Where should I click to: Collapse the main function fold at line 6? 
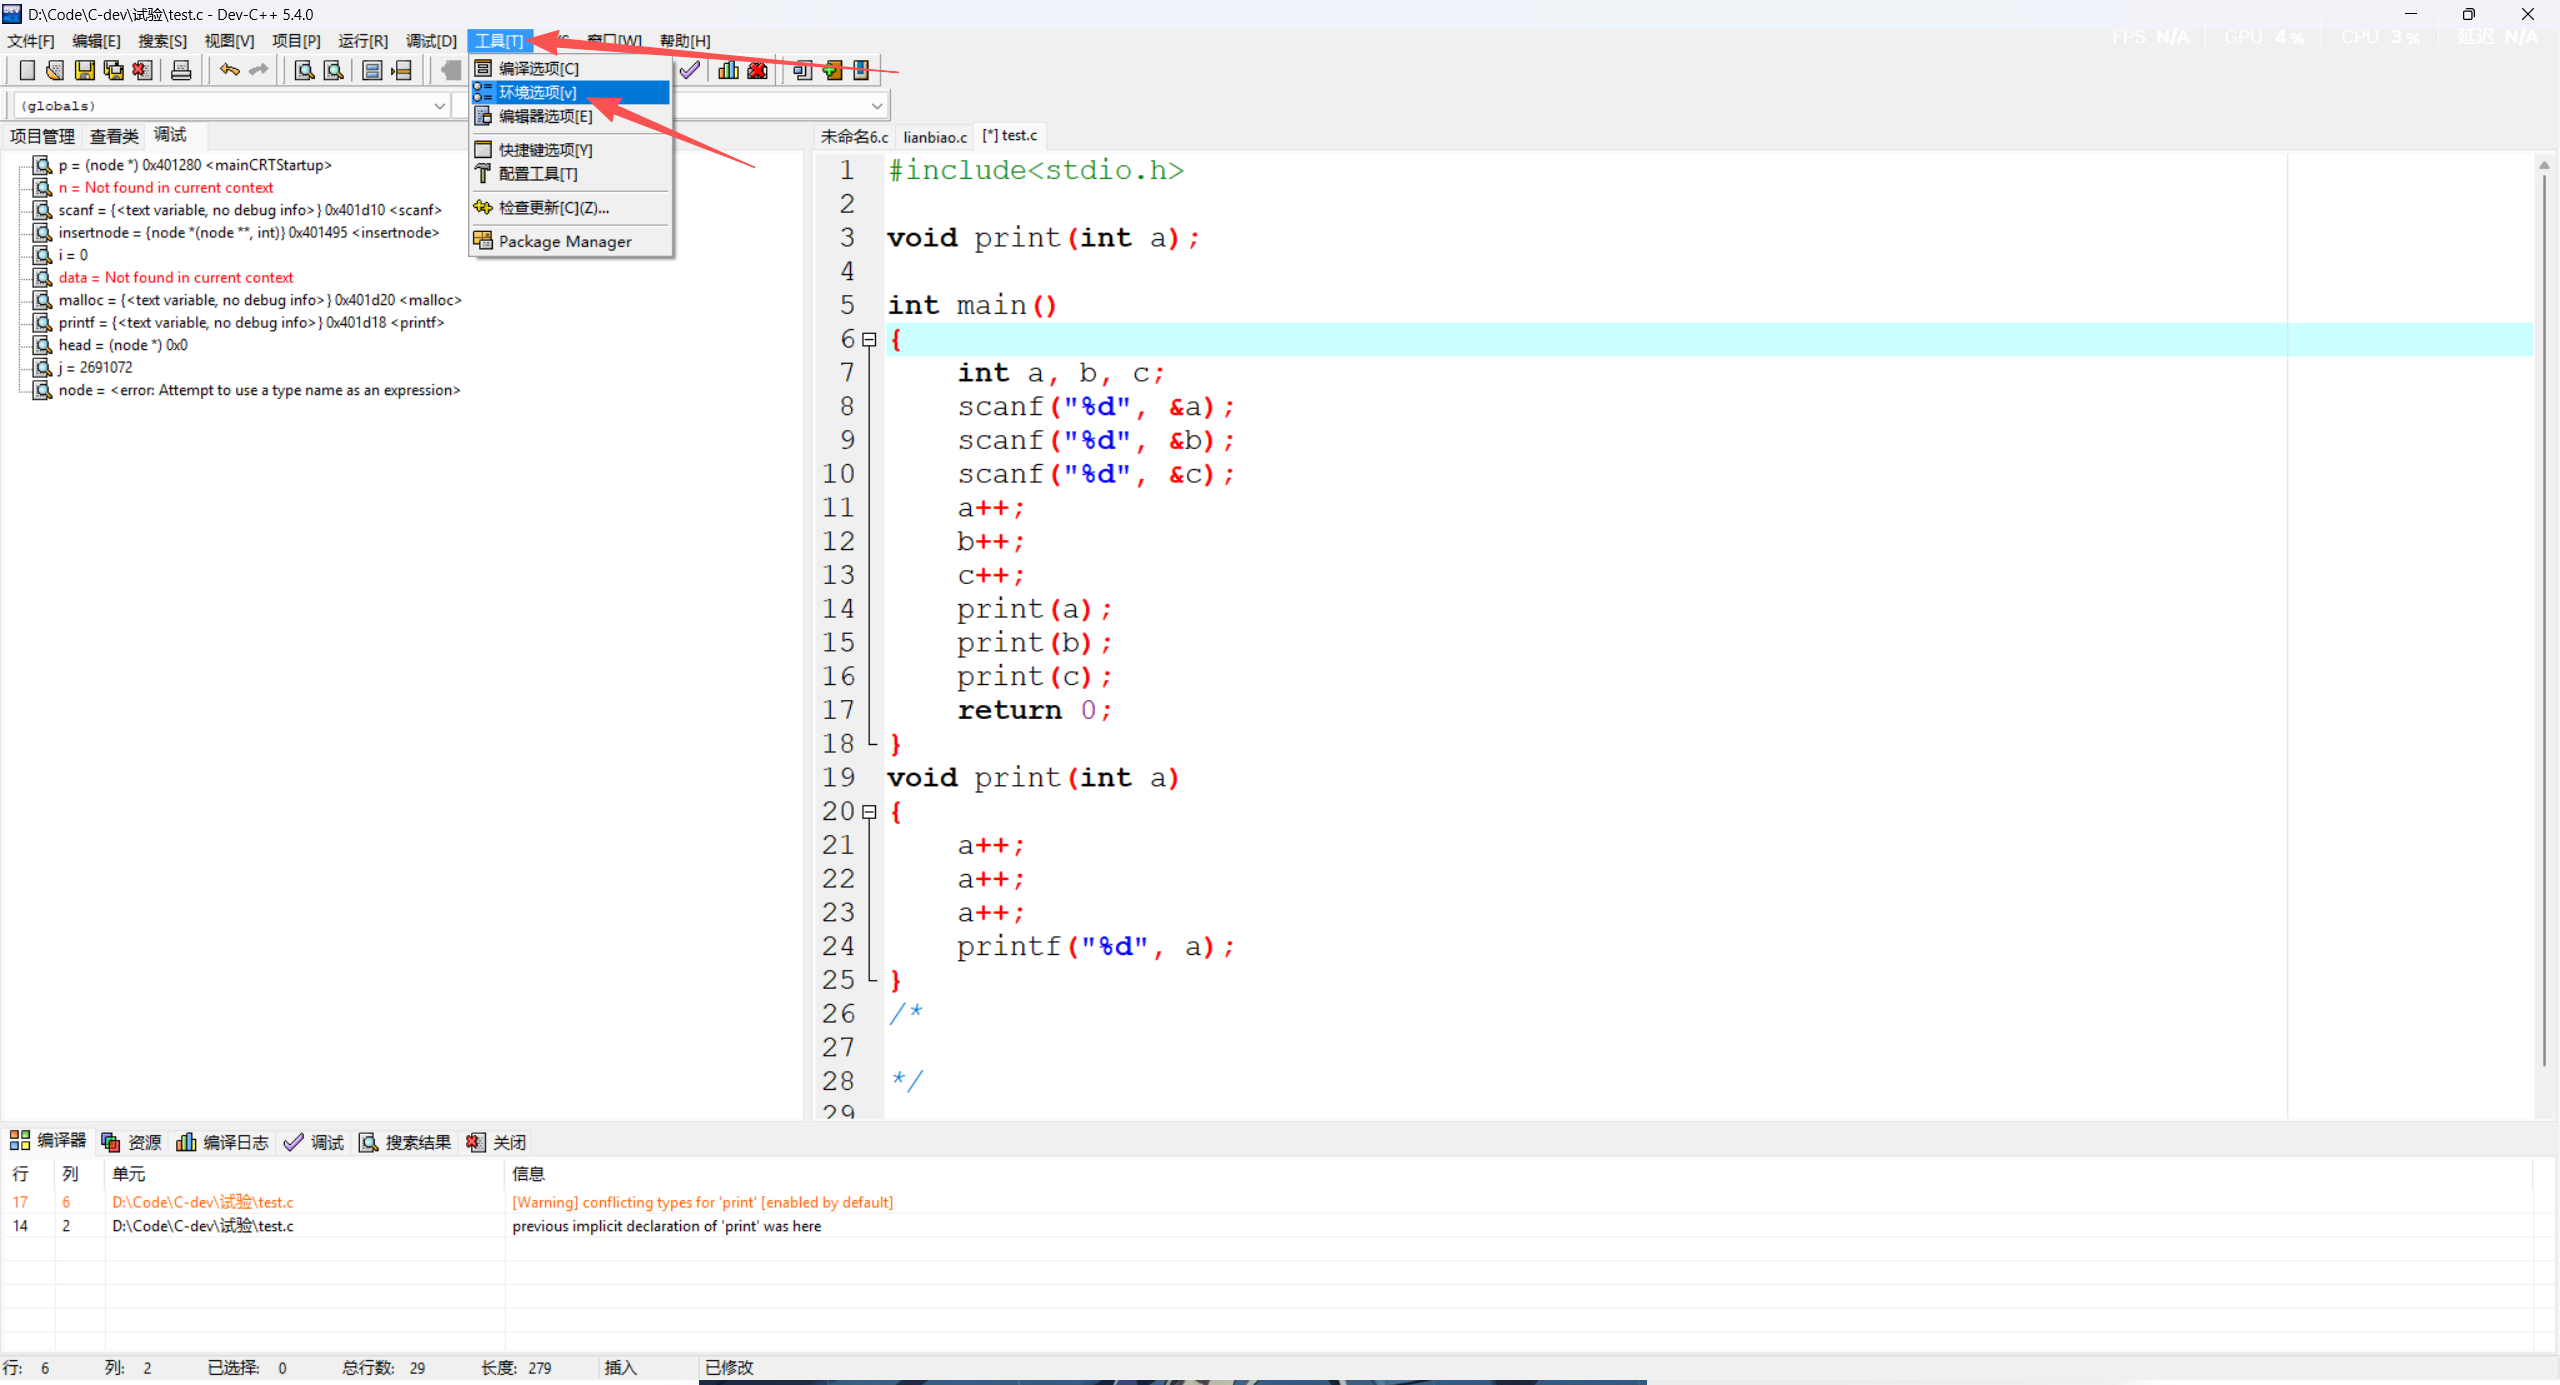click(869, 340)
